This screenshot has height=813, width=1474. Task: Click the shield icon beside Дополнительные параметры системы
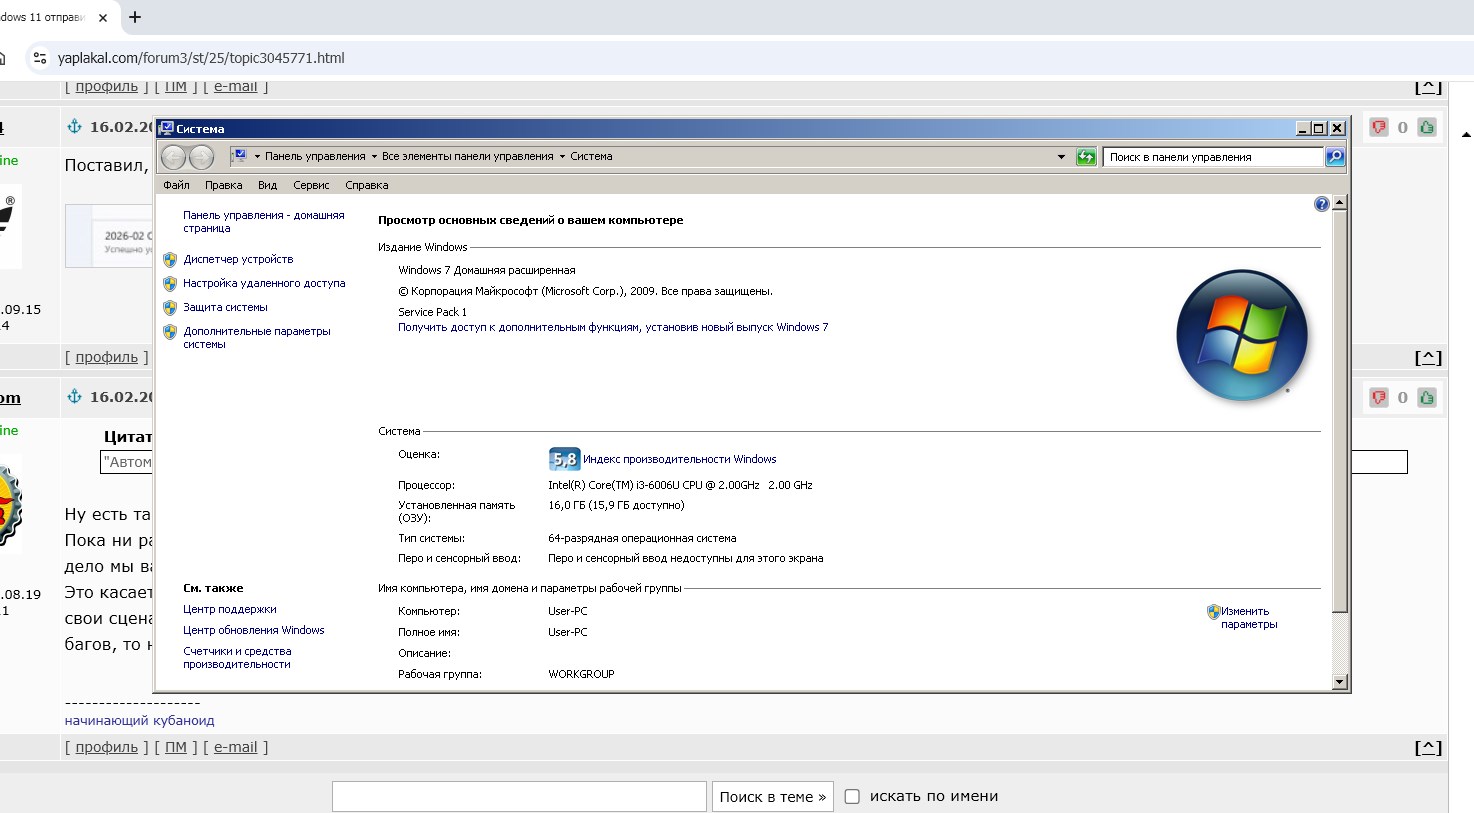tap(170, 332)
